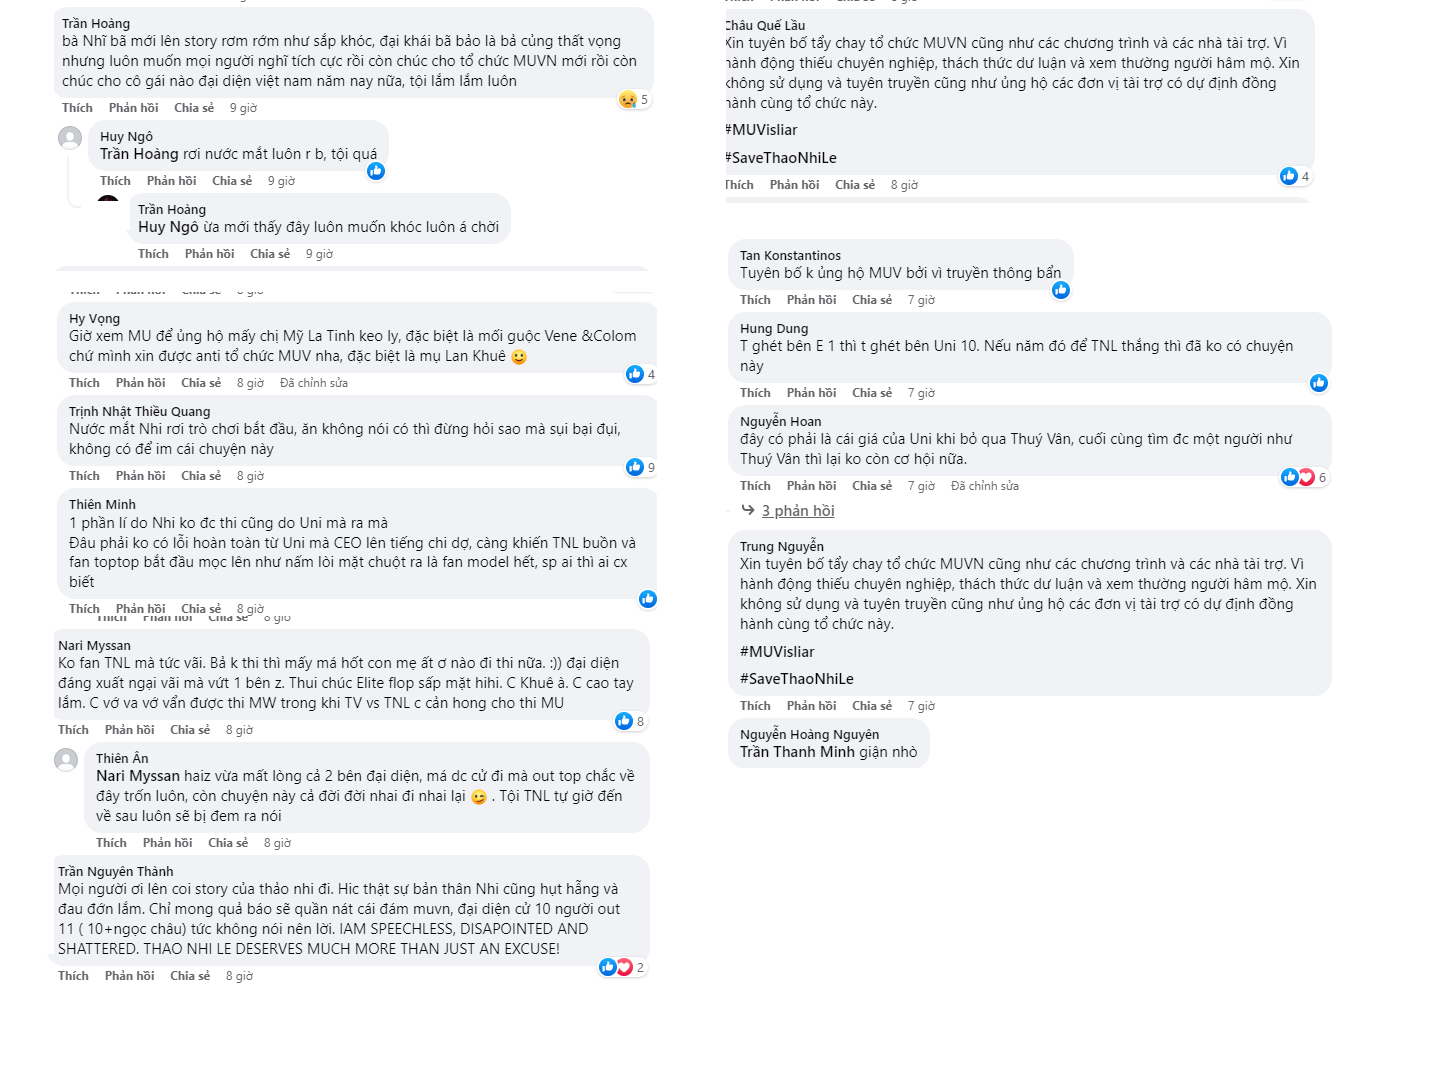The height and width of the screenshot is (1068, 1452).
Task: Share Nguyễn Hoan's comment via Chia sẻ
Action: pyautogui.click(x=872, y=486)
